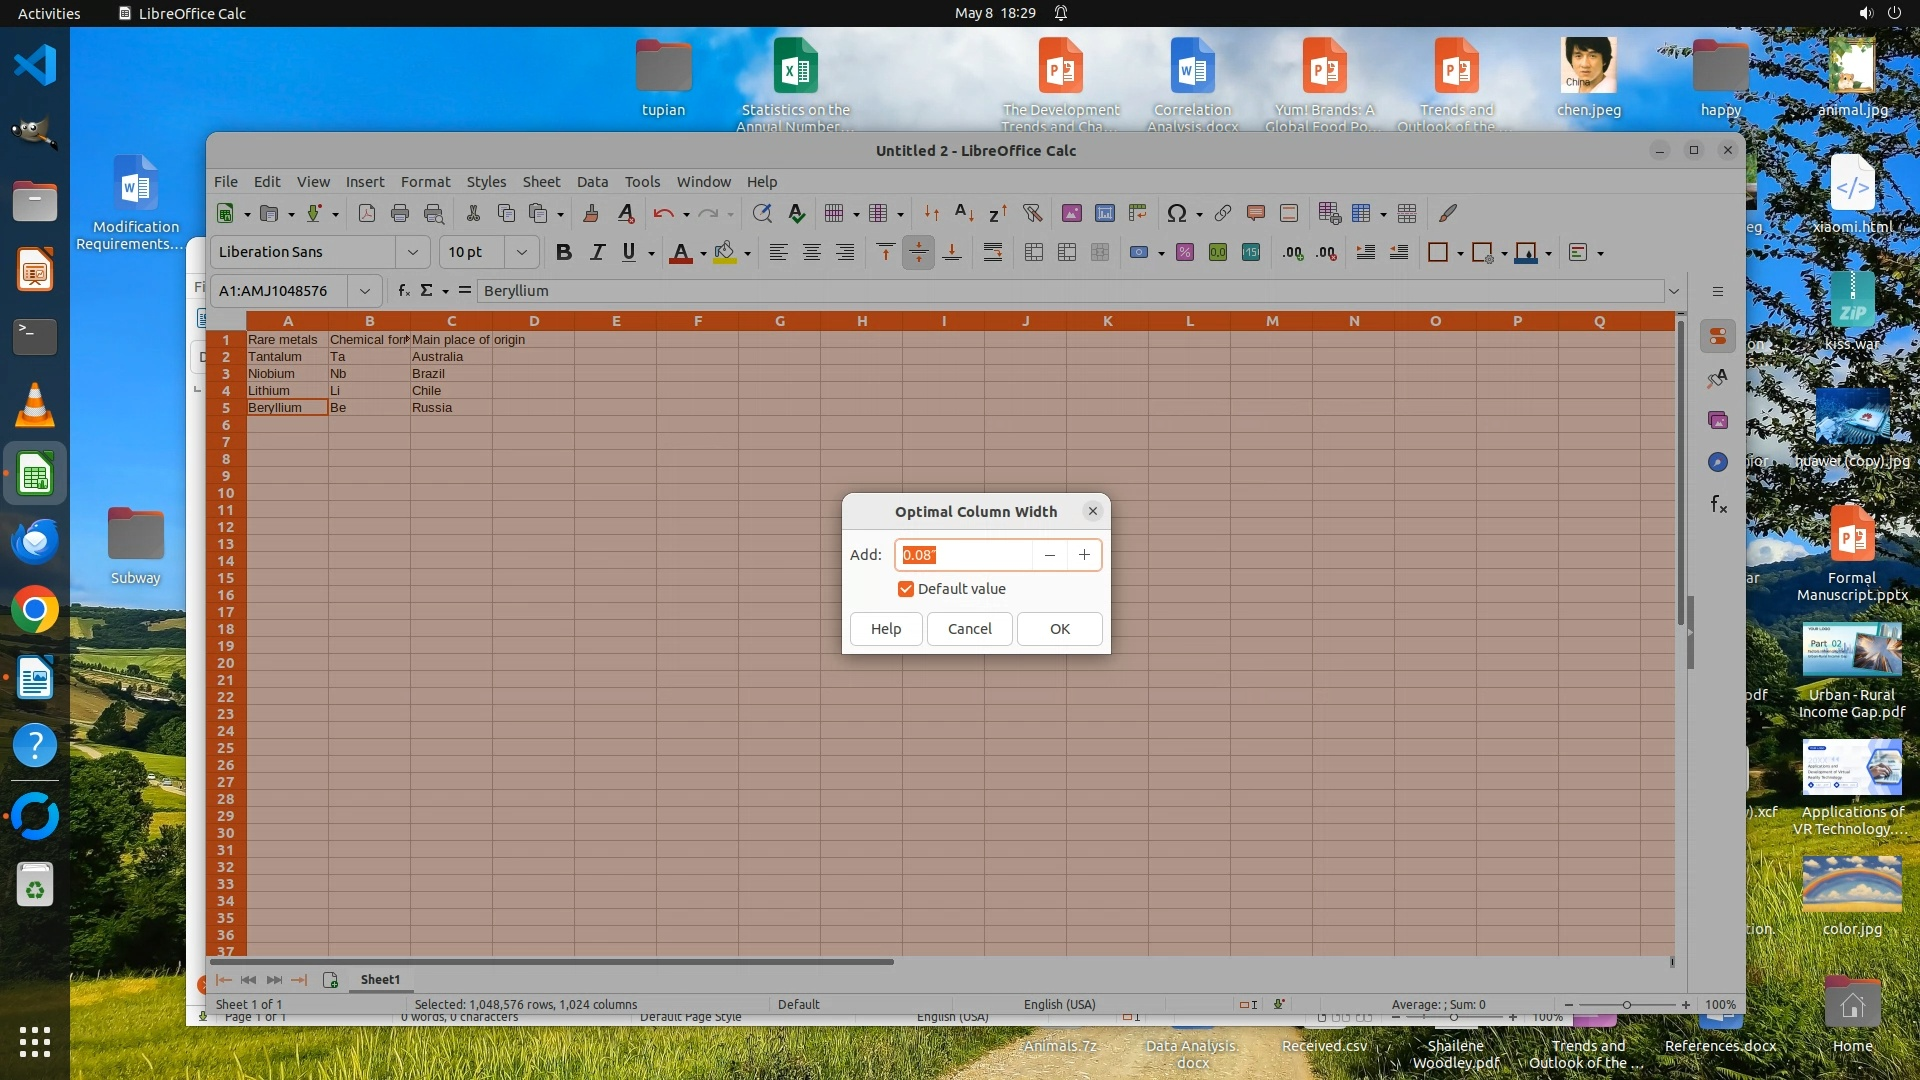The width and height of the screenshot is (1920, 1080).
Task: Open the Data menu
Action: point(592,182)
